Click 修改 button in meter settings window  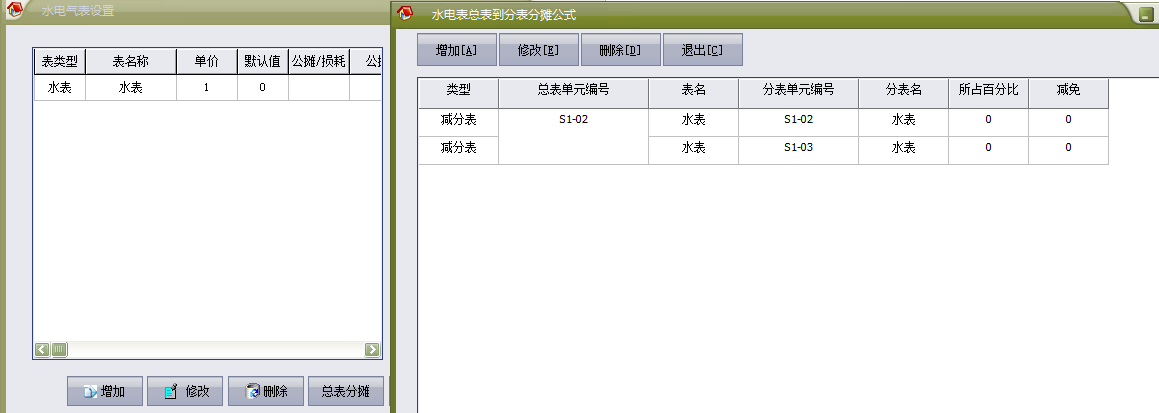[x=185, y=392]
